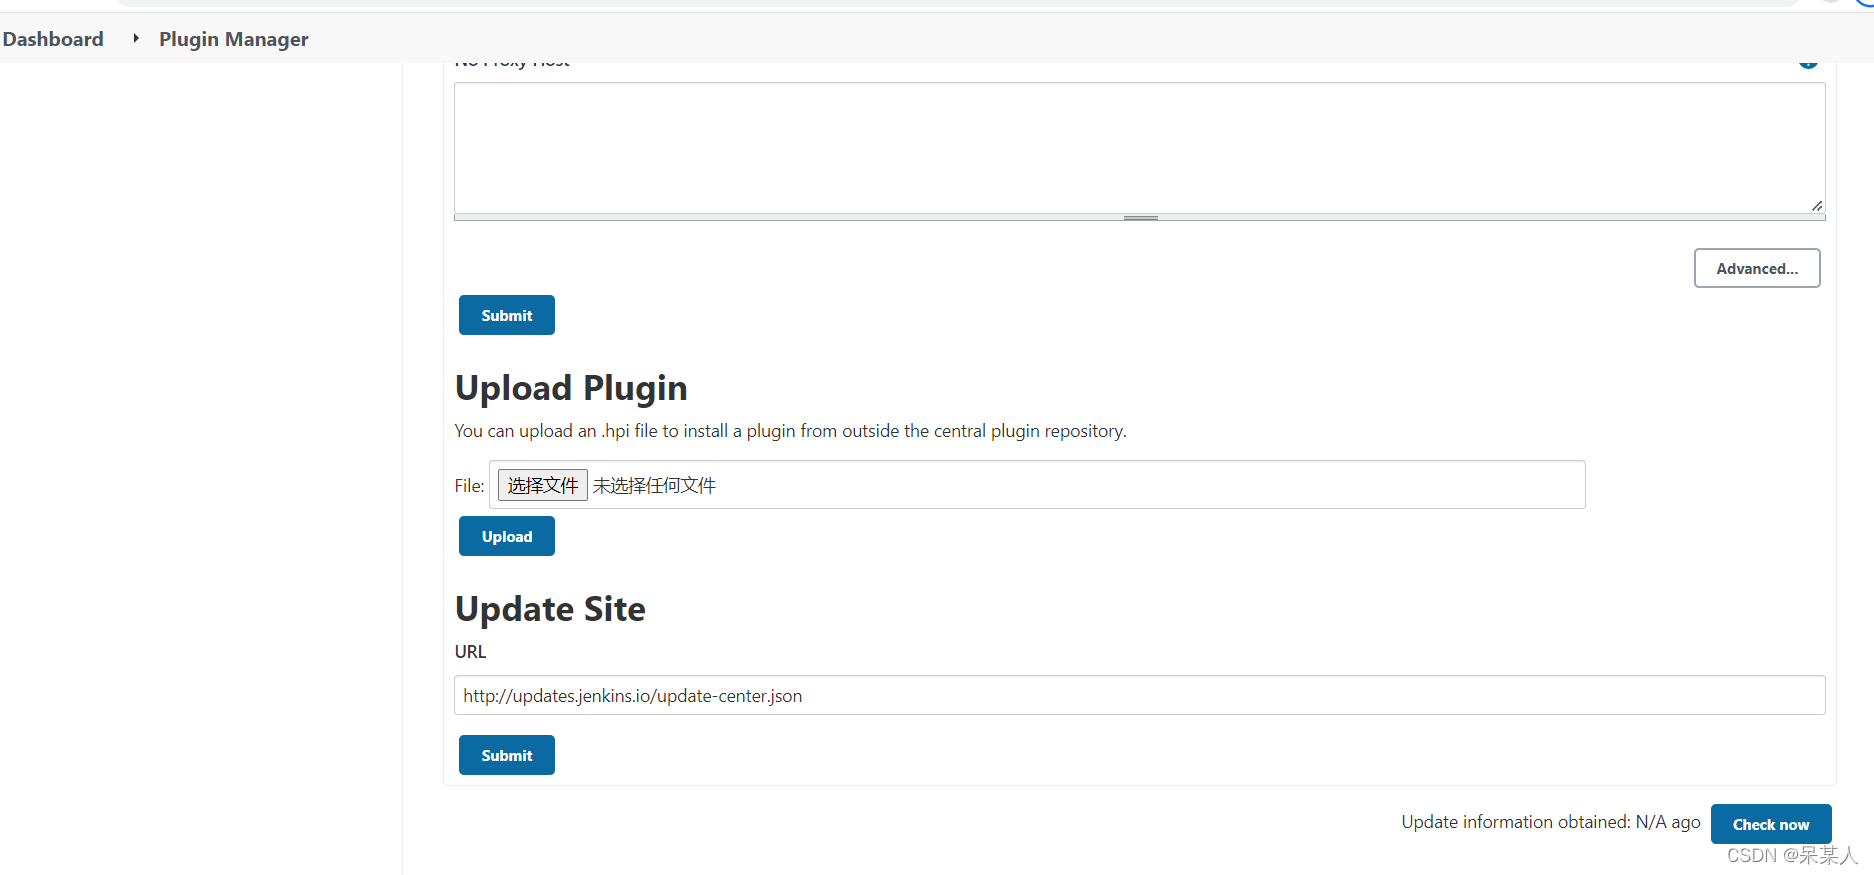
Task: Click the .hpi upload description text
Action: click(x=790, y=431)
